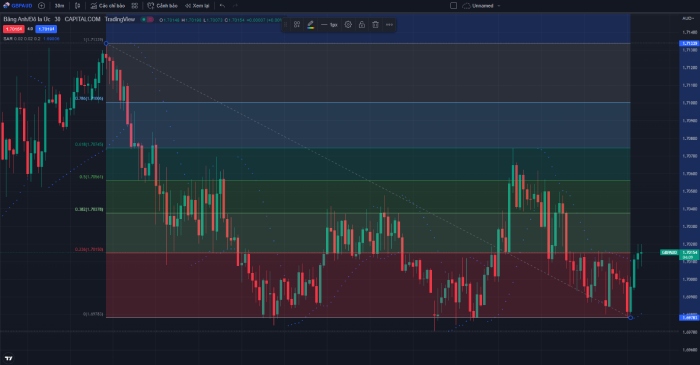Click the CAPITAL.COM exchange label
700x365 pixels.
click(82, 19)
